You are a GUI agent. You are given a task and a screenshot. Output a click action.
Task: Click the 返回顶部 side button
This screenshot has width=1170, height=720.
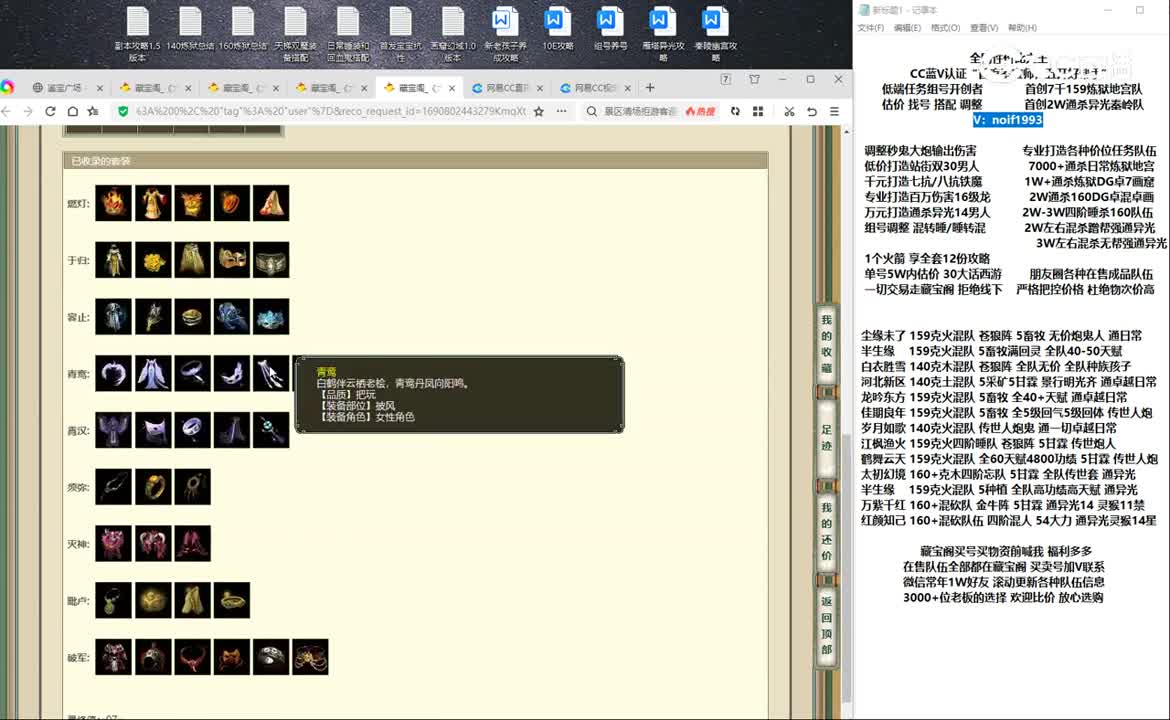[827, 625]
